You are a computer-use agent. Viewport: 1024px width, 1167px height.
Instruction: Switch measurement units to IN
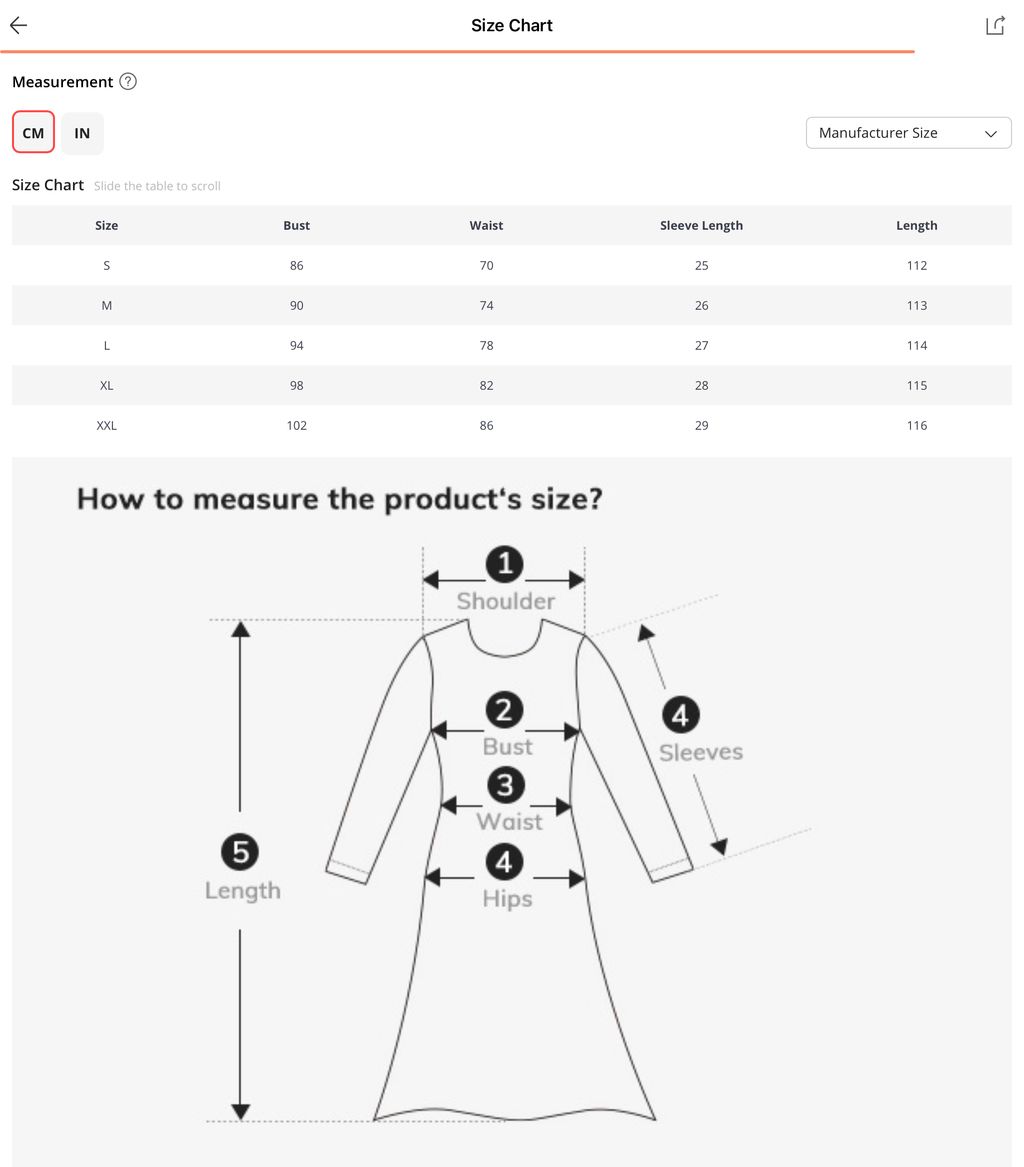tap(82, 133)
